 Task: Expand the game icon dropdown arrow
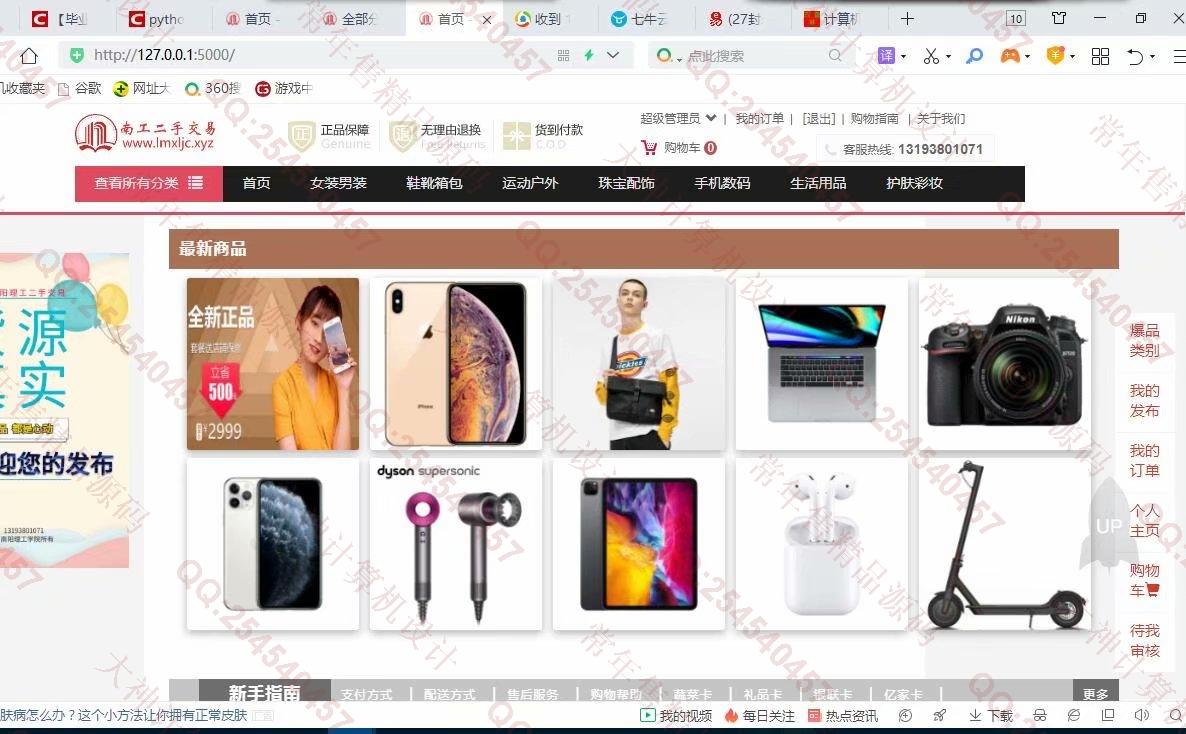click(x=1027, y=56)
